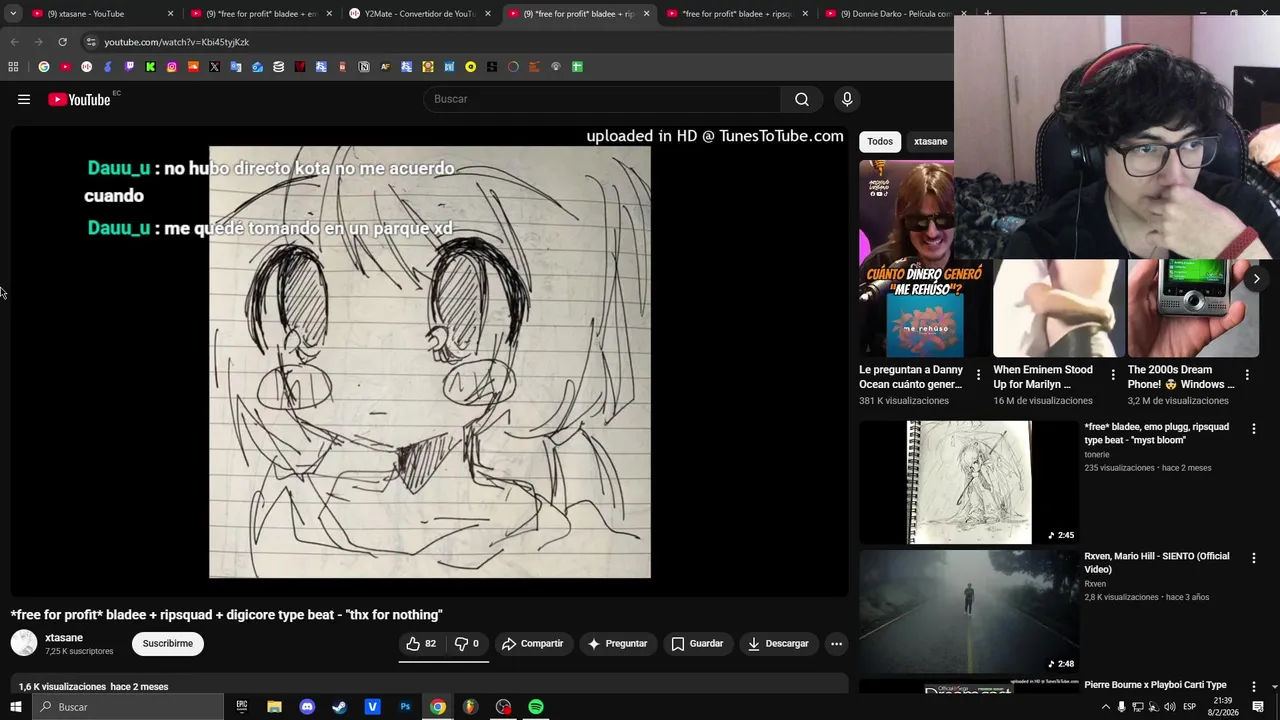Click the Windows taskbar search box
Screen dimensions: 1280x720
tap(128, 707)
